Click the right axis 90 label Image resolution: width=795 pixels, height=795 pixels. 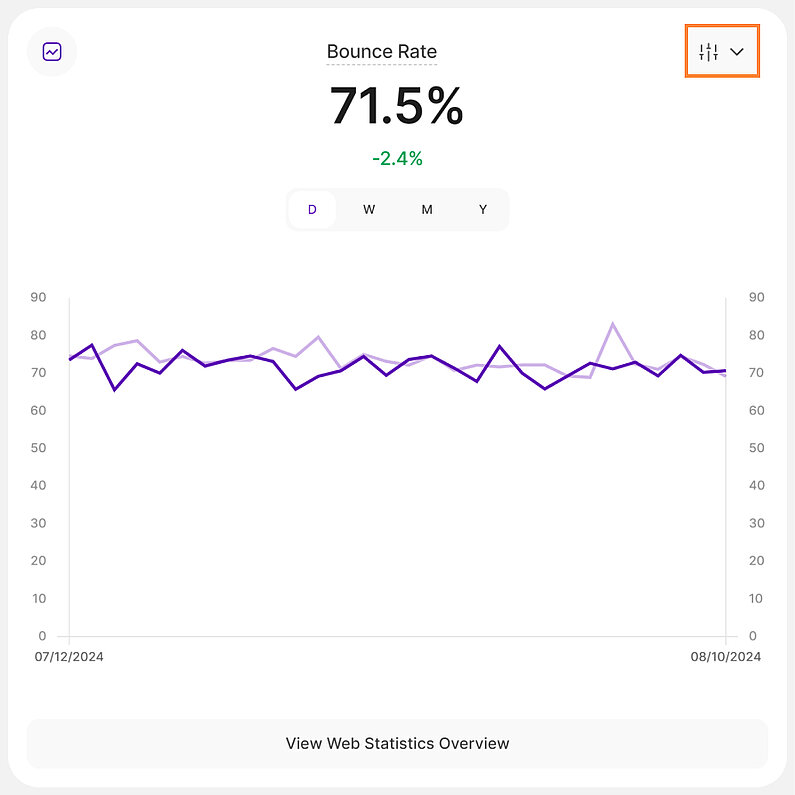756,297
